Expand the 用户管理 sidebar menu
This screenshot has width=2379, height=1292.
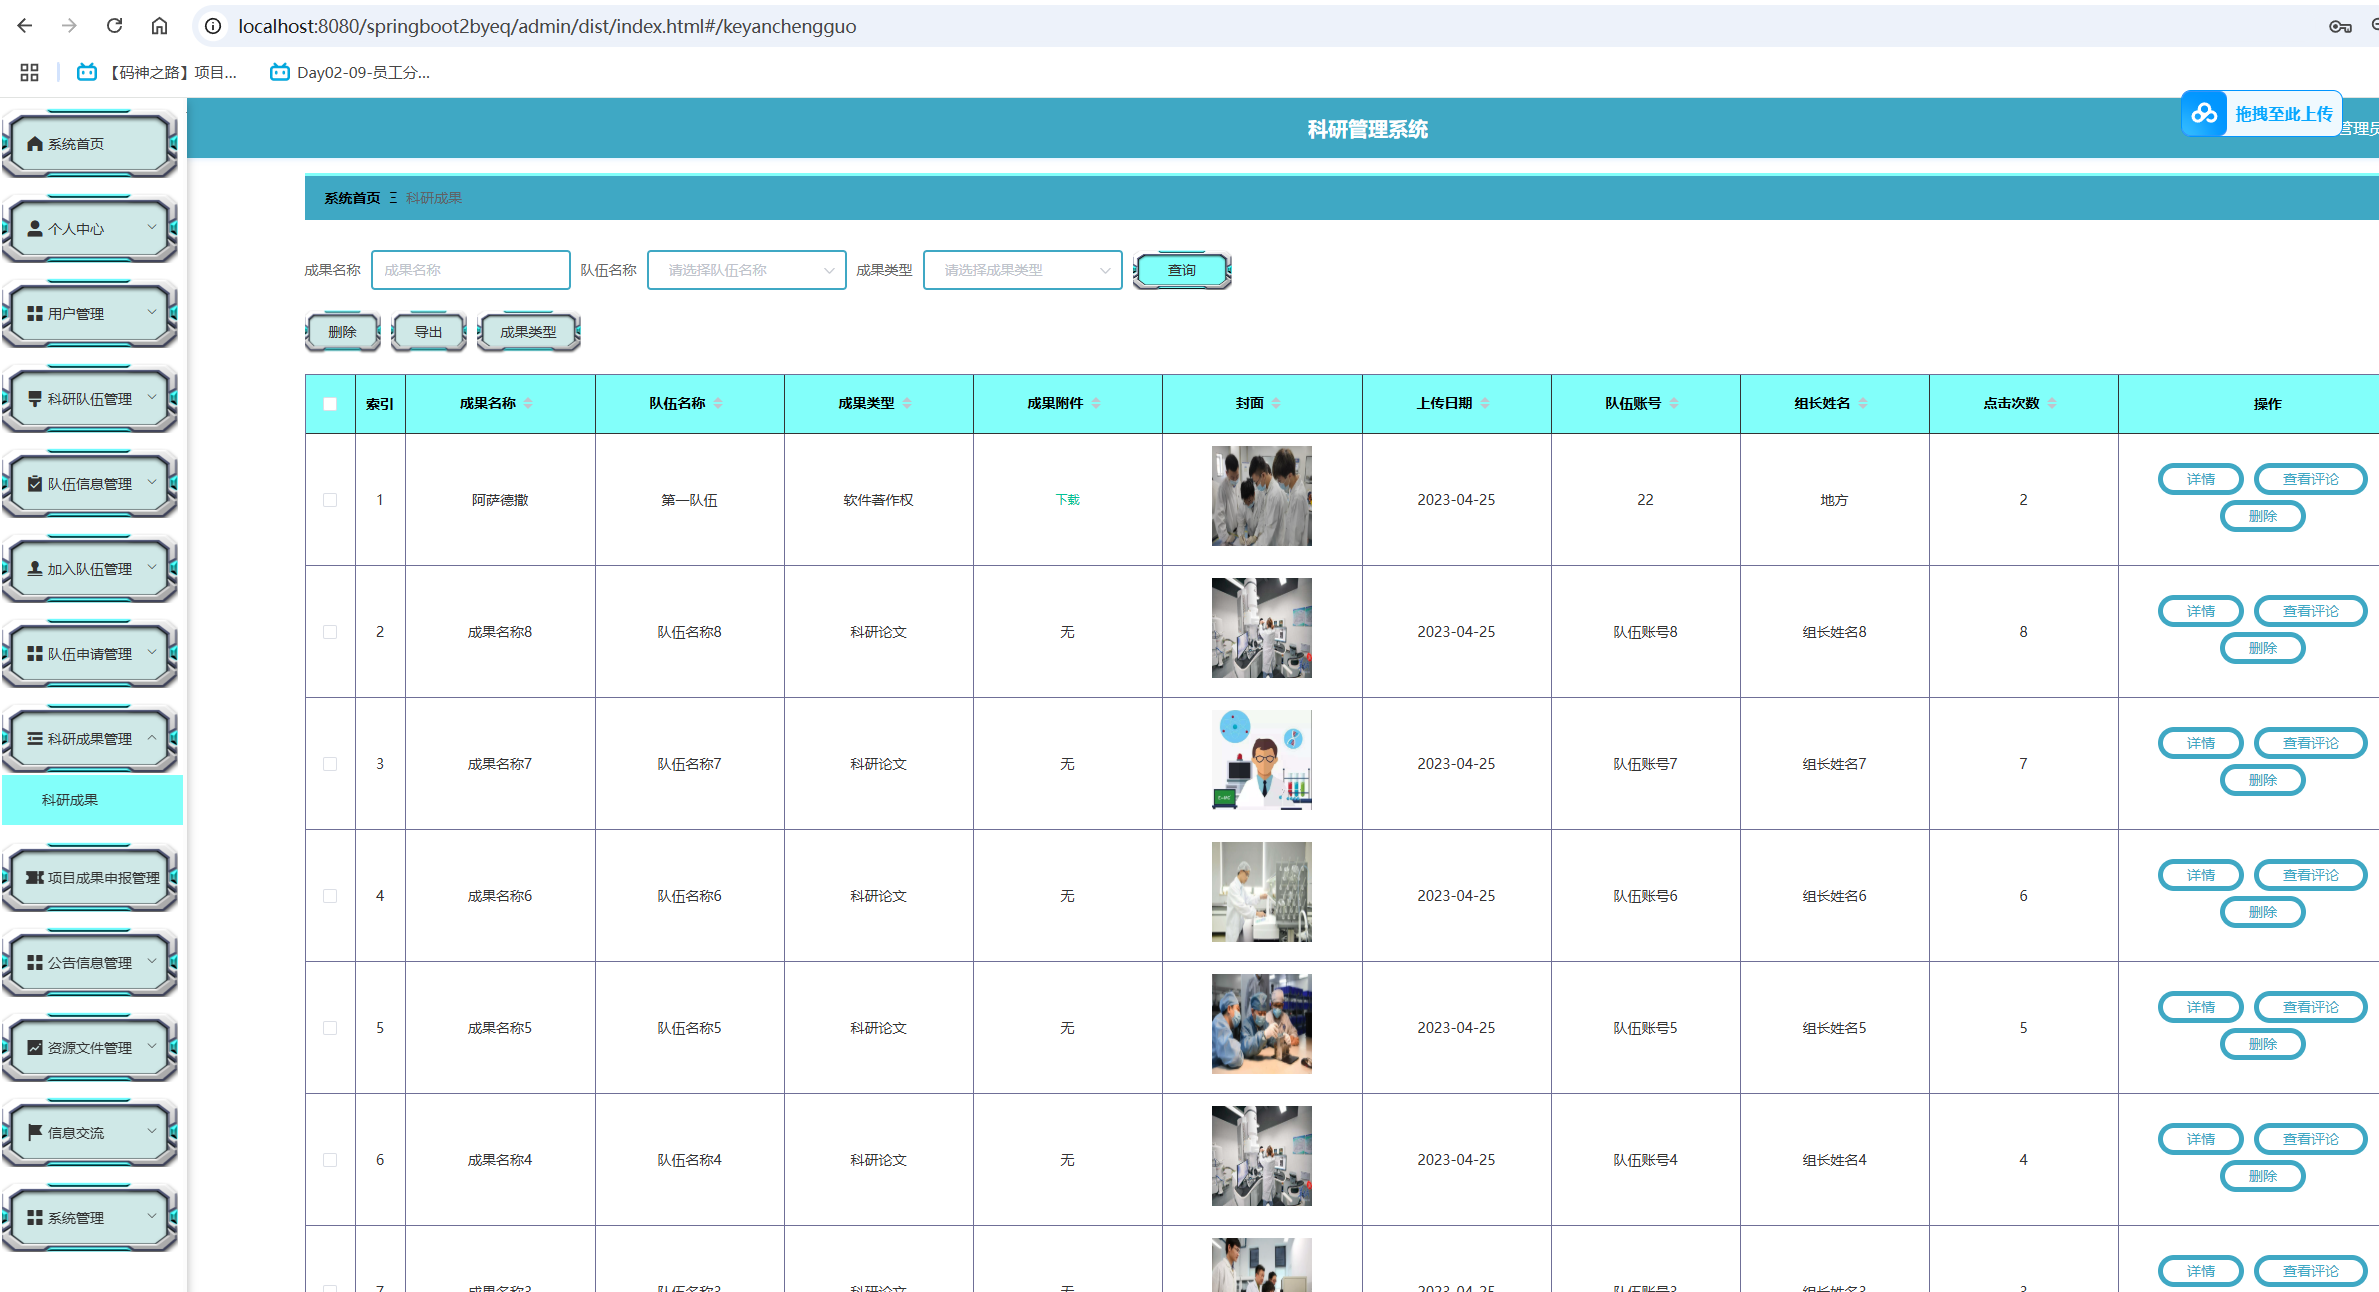[x=90, y=314]
